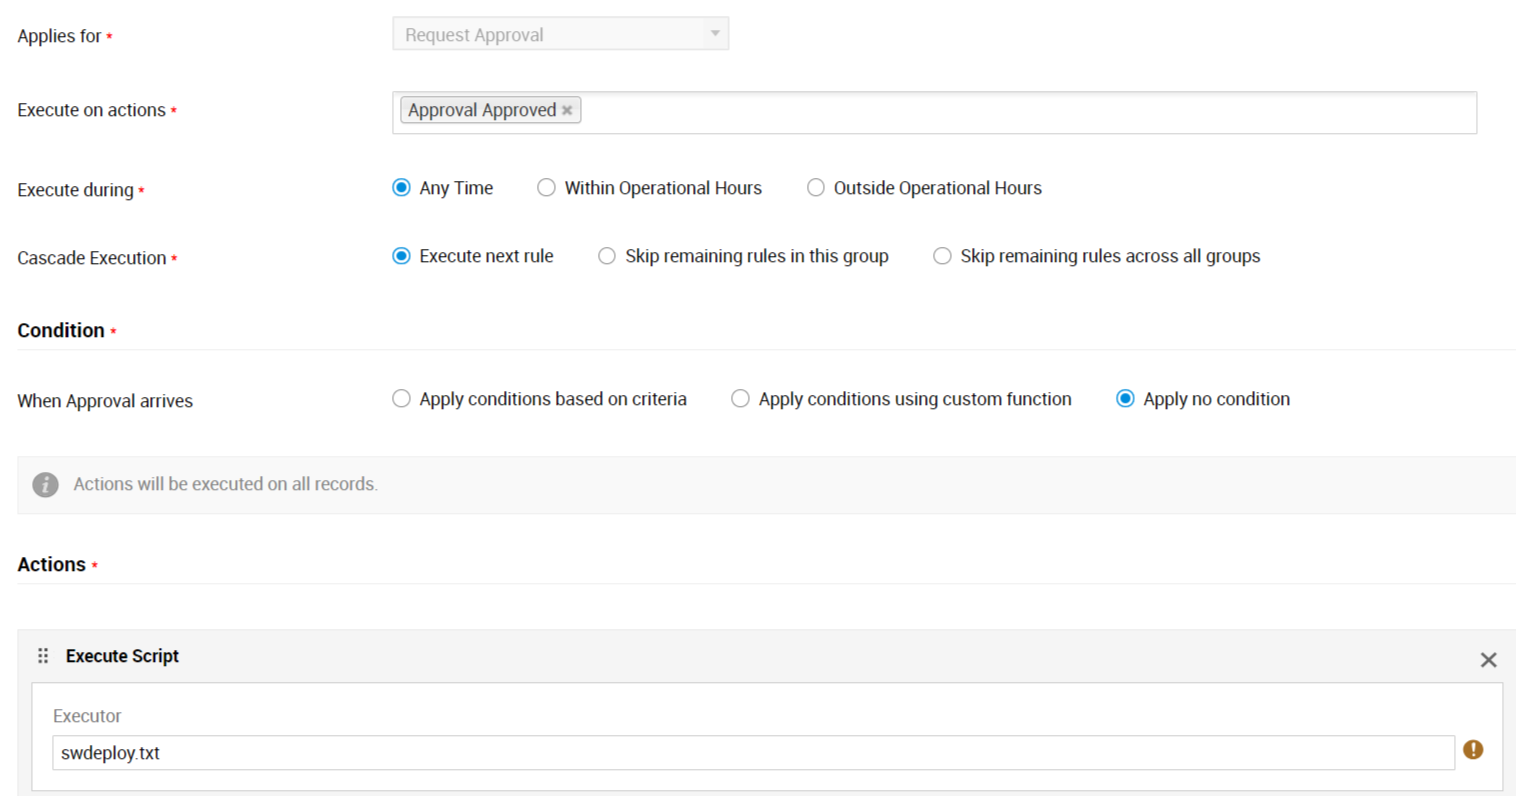Click the orange warning icon beside Executor
This screenshot has height=796, width=1516.
[1473, 750]
